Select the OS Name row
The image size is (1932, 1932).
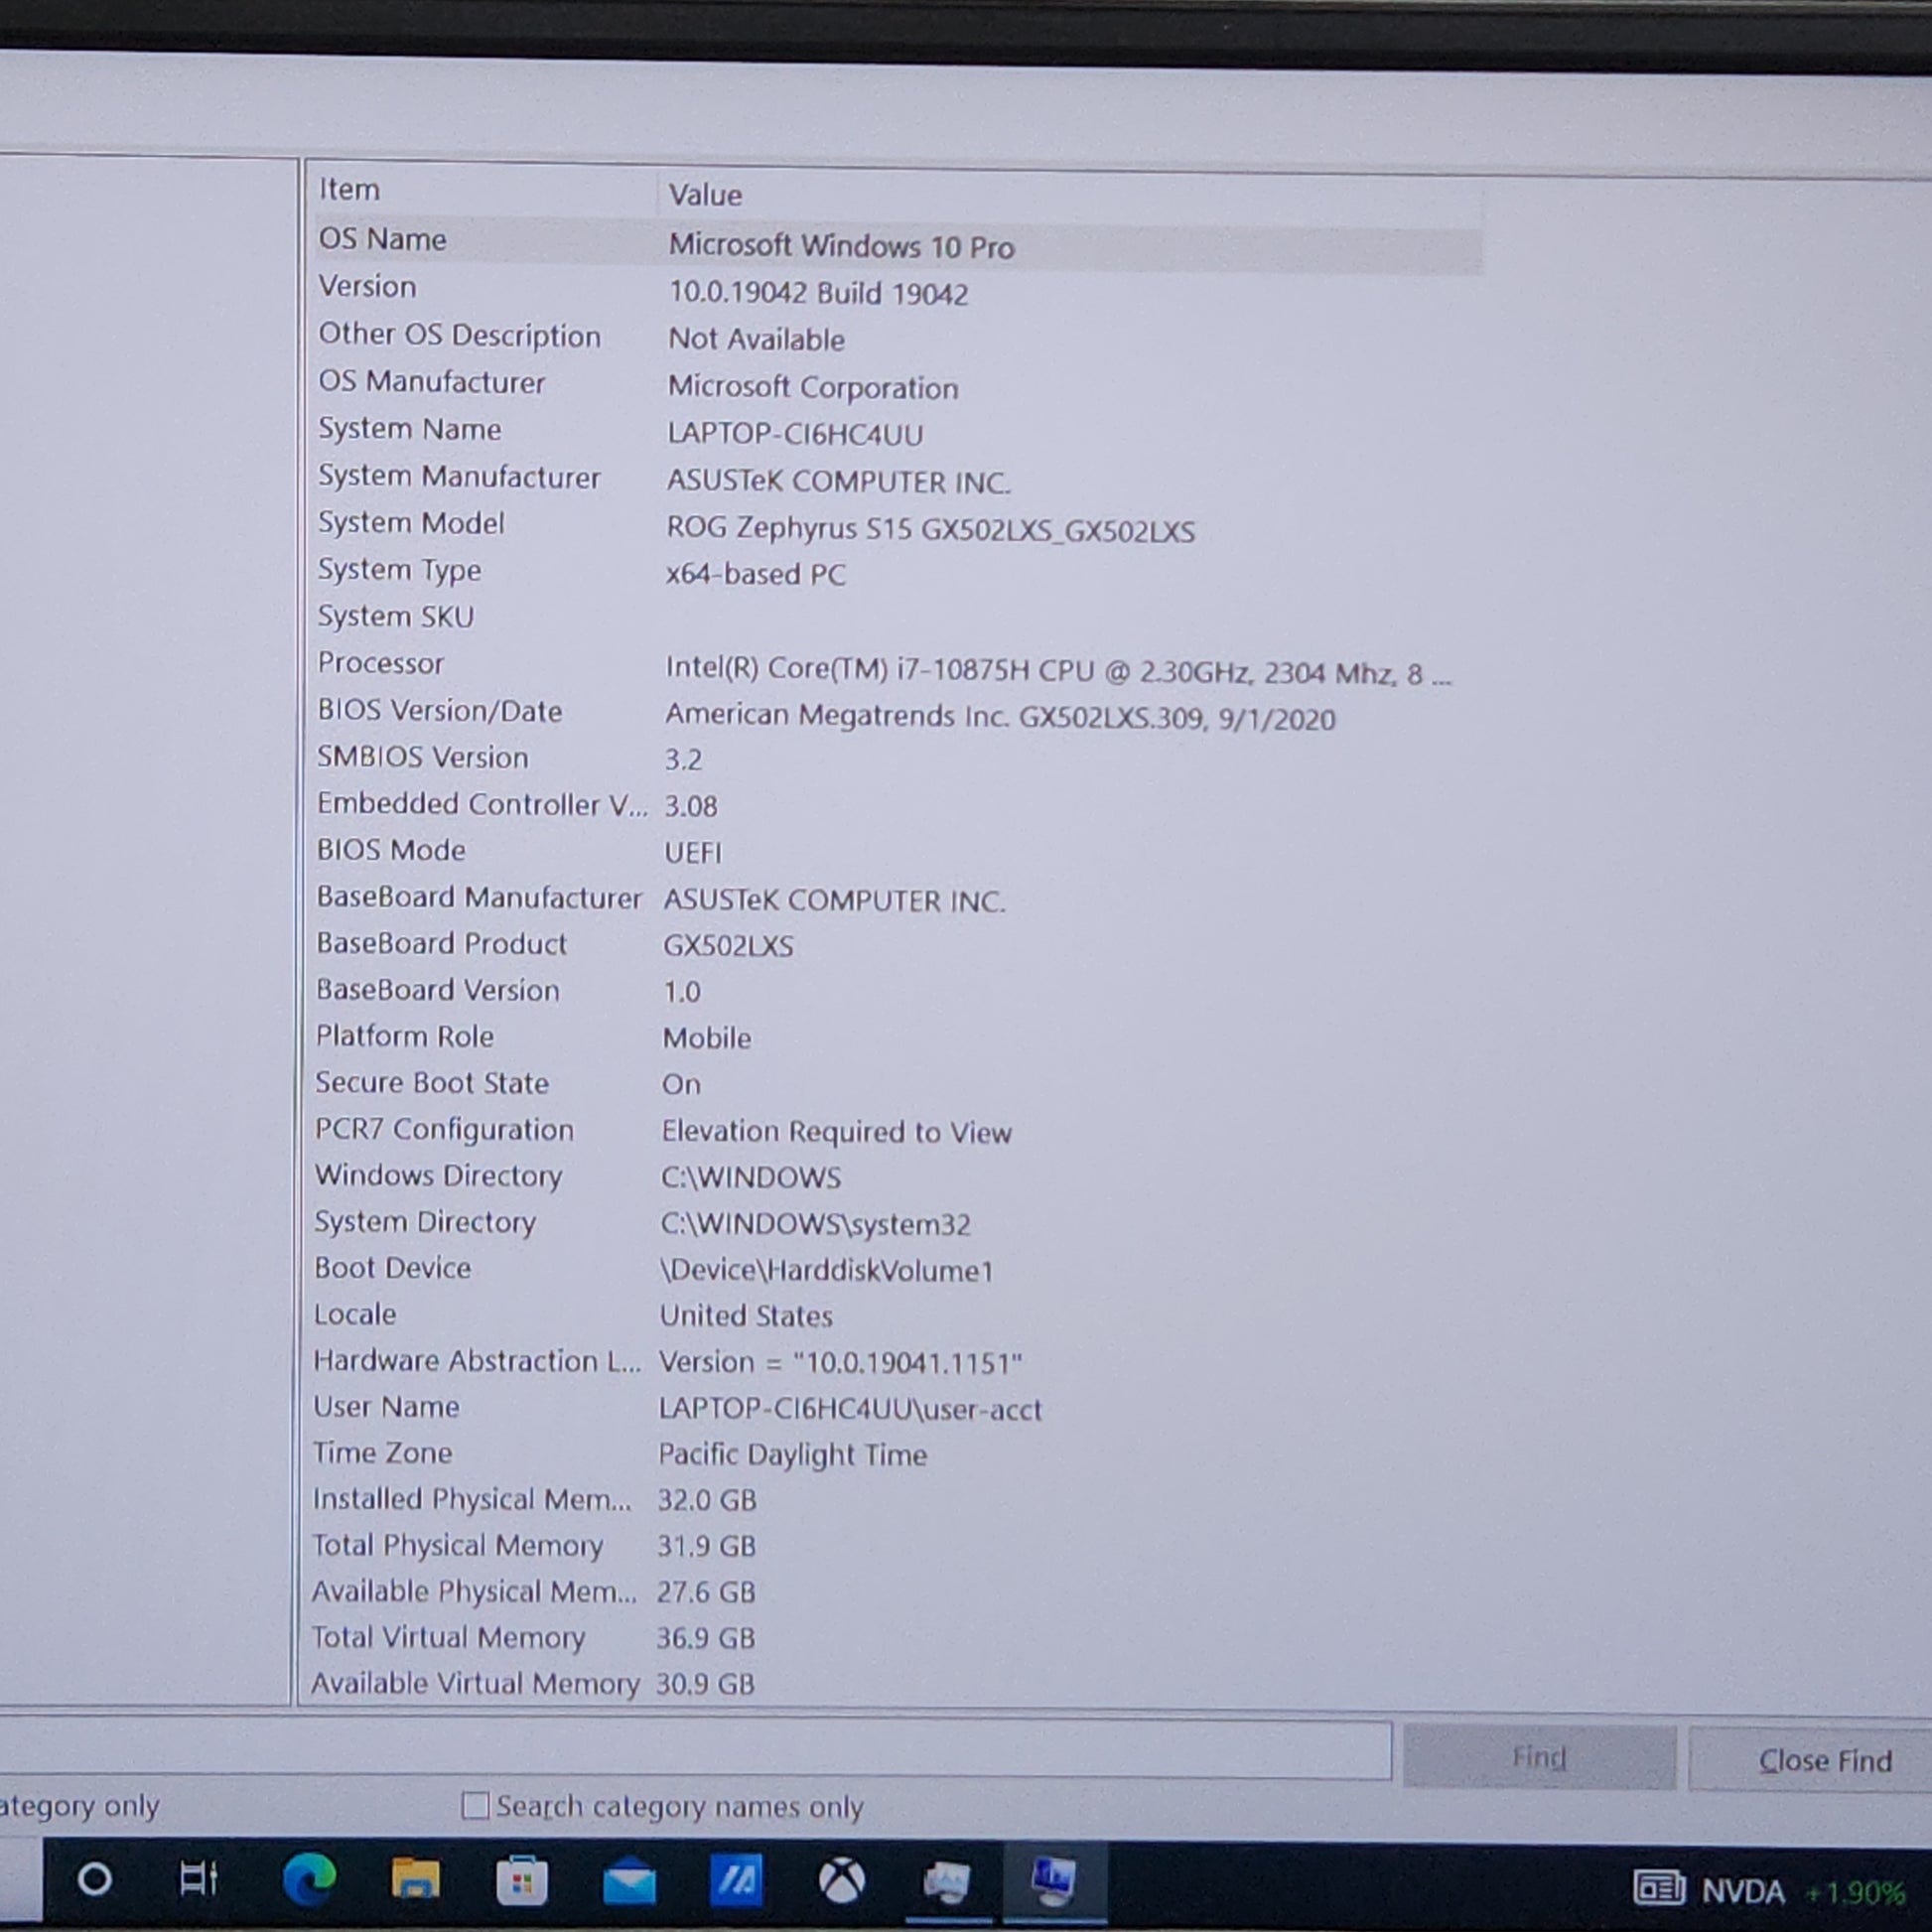(383, 240)
